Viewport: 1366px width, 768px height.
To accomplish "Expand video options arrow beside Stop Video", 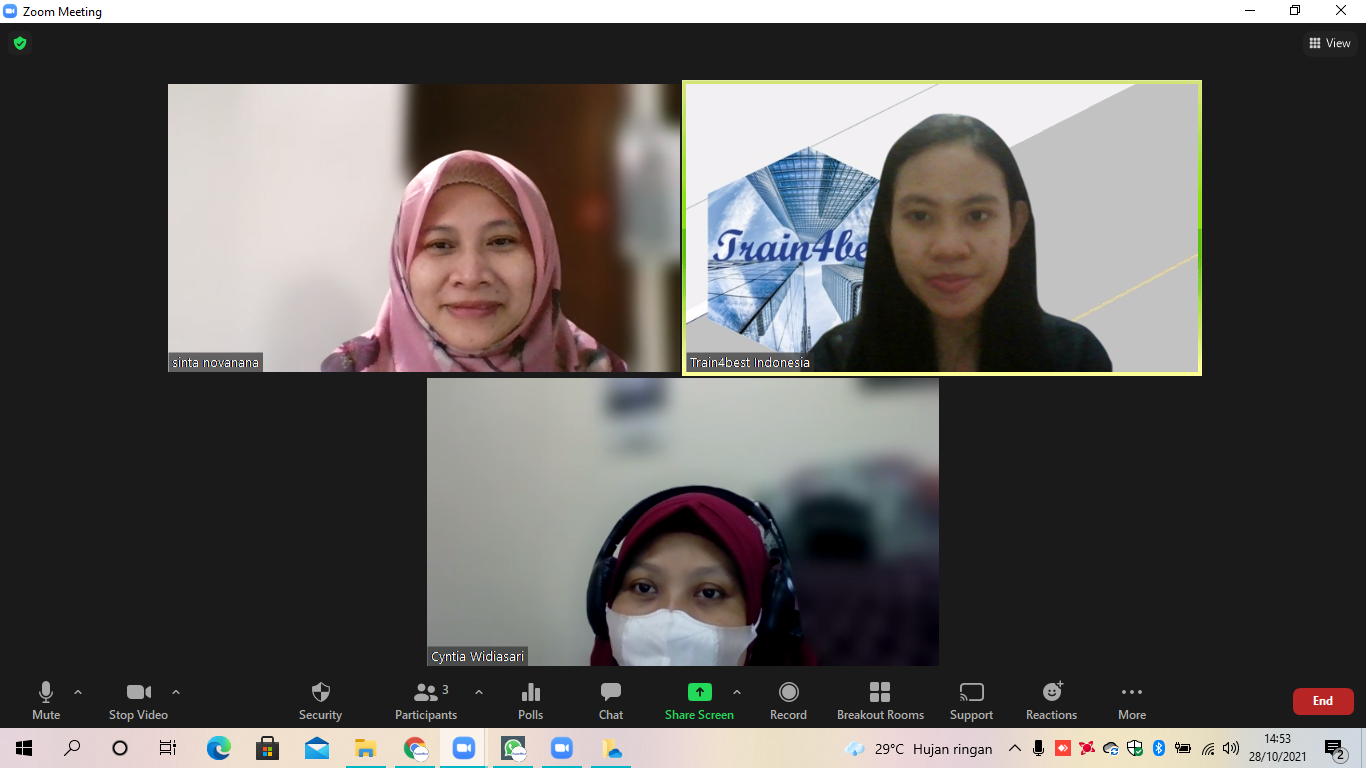I will tap(176, 692).
